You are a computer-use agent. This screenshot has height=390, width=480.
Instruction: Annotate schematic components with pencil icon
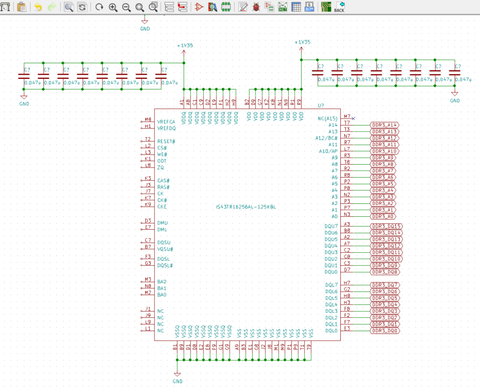tap(243, 7)
